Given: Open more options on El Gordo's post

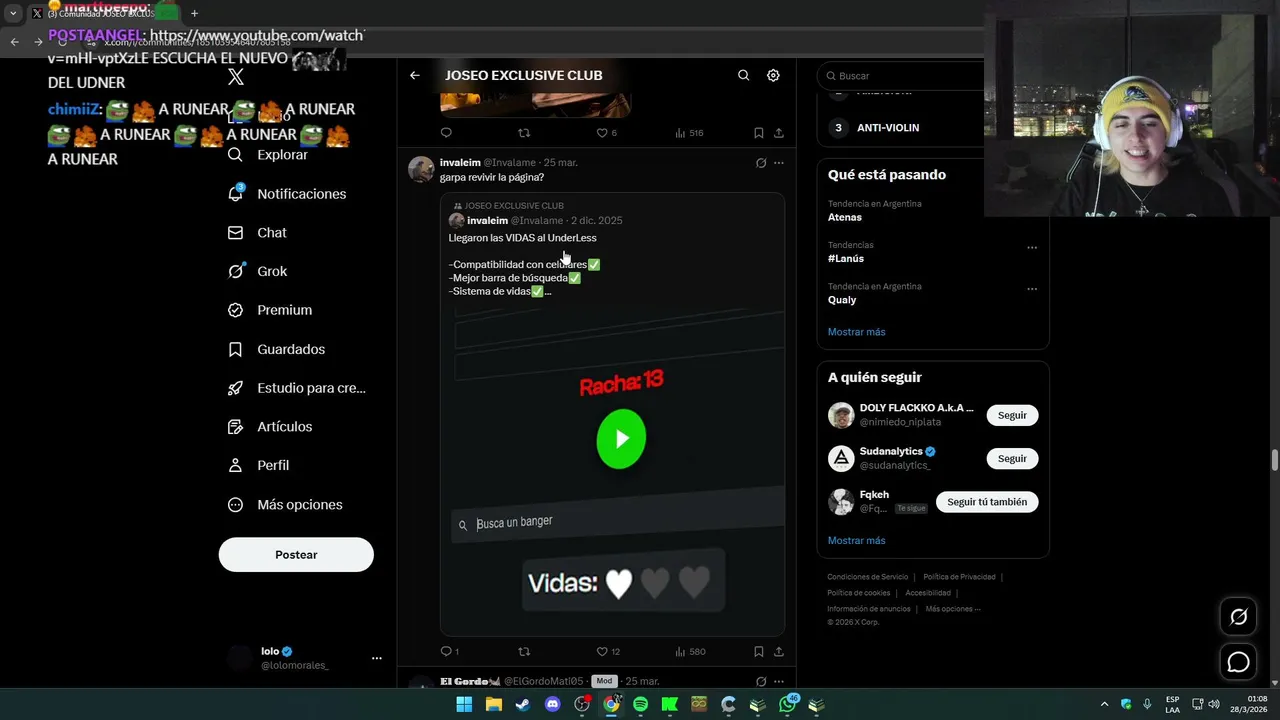Looking at the screenshot, I should pyautogui.click(x=779, y=681).
